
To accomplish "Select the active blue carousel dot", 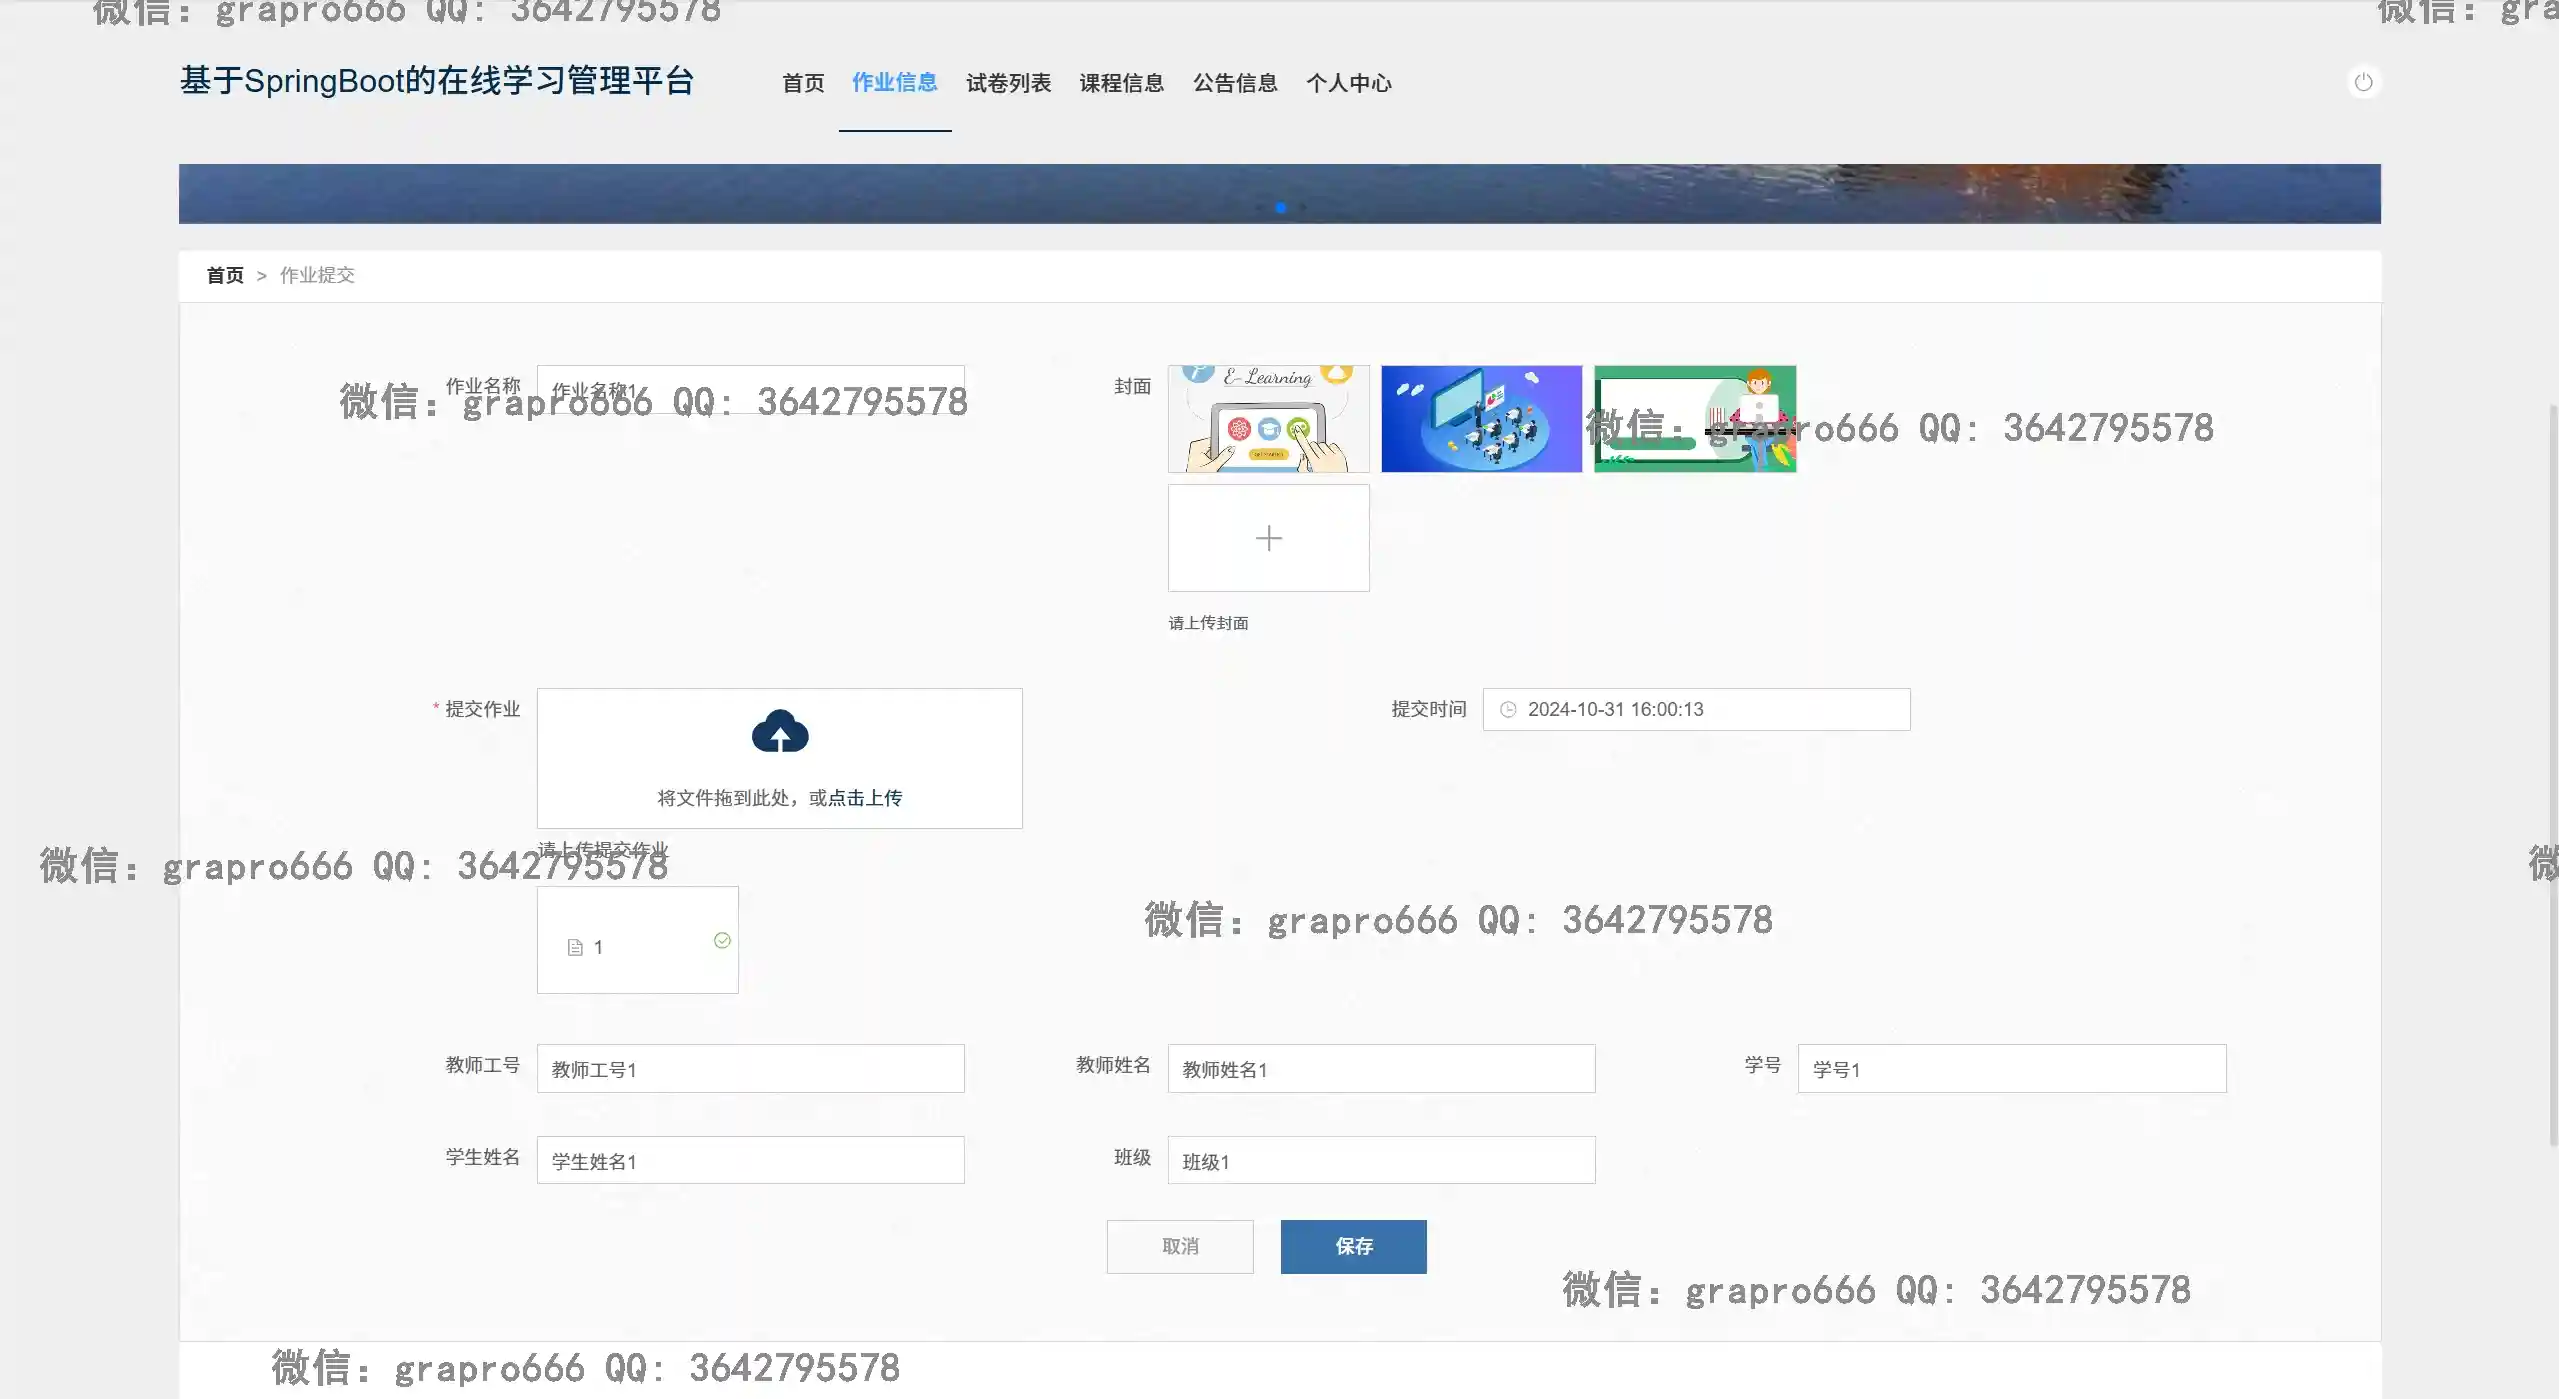I will tap(1280, 207).
